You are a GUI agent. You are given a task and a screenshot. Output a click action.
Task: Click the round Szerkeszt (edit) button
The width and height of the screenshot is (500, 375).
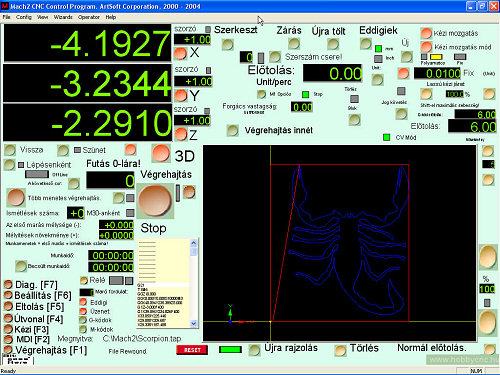click(228, 44)
